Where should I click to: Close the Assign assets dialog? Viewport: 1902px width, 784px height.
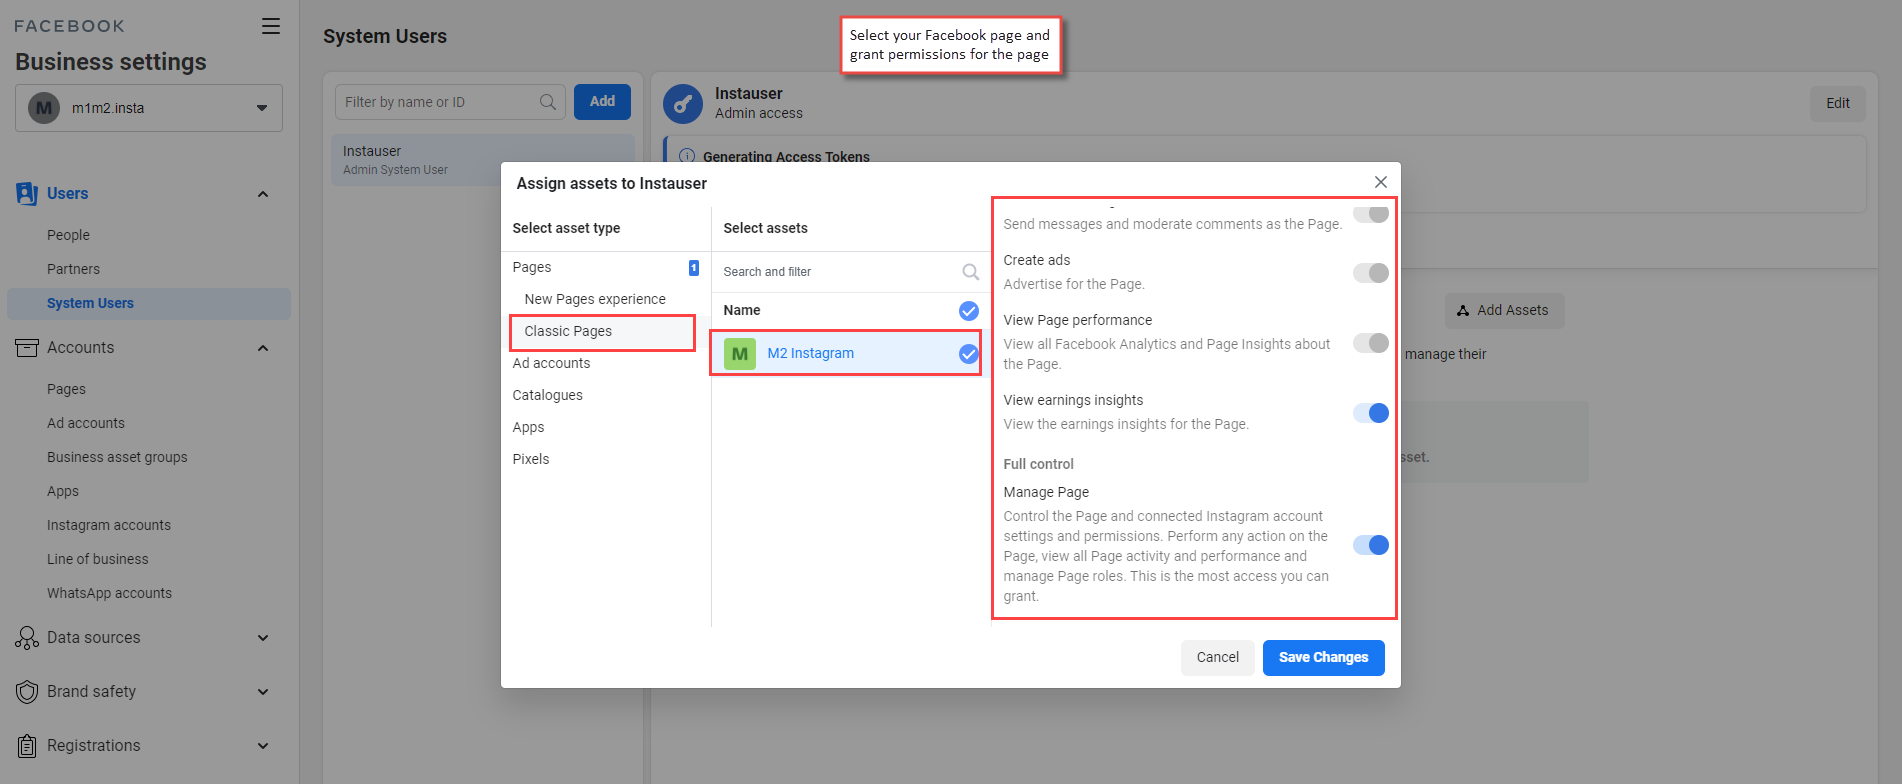(1380, 182)
